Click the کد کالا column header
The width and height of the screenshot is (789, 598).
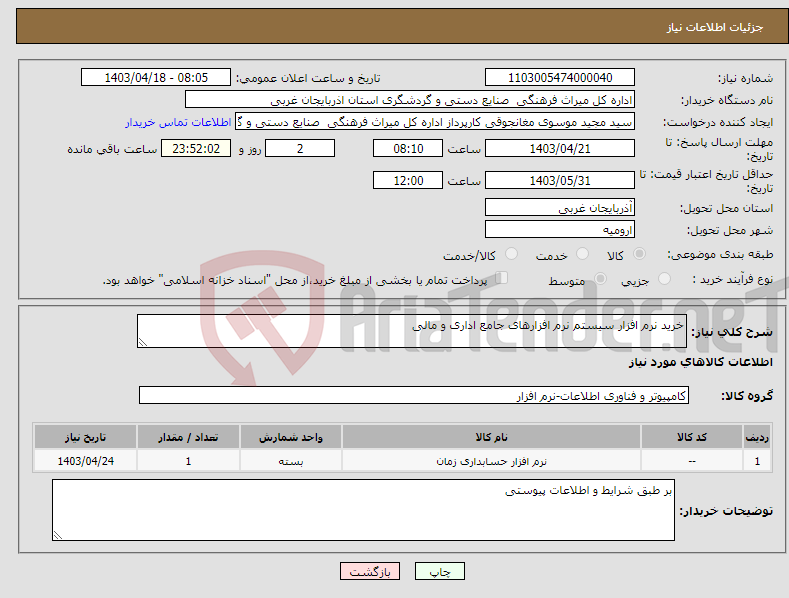click(x=692, y=437)
